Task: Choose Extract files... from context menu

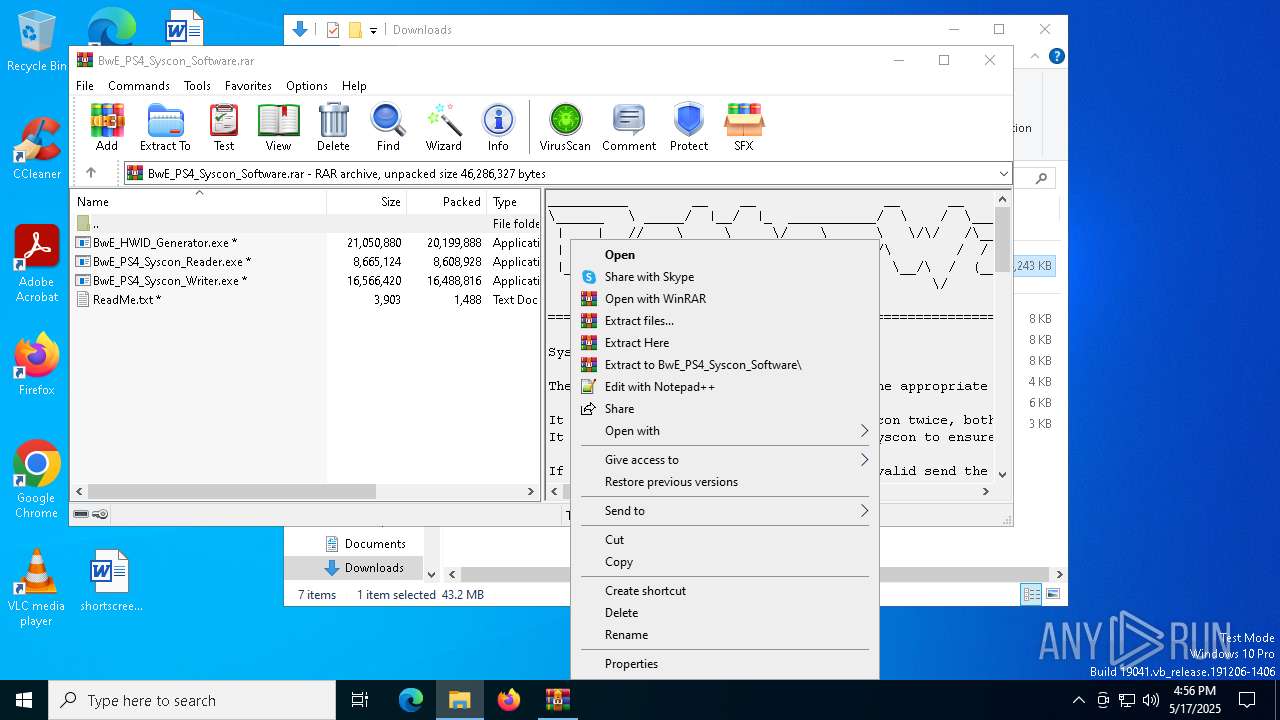Action: [724, 321]
